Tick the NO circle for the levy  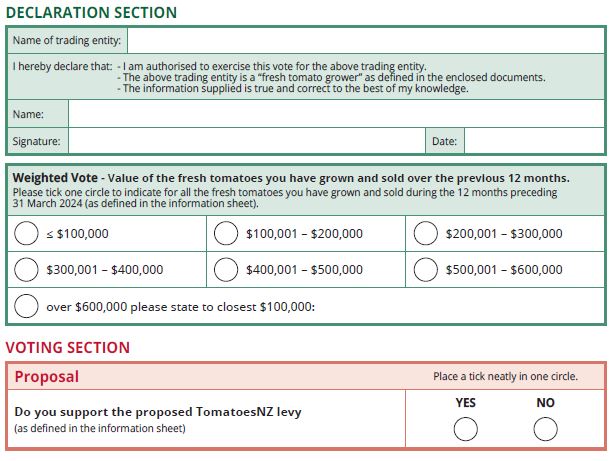[x=545, y=429]
